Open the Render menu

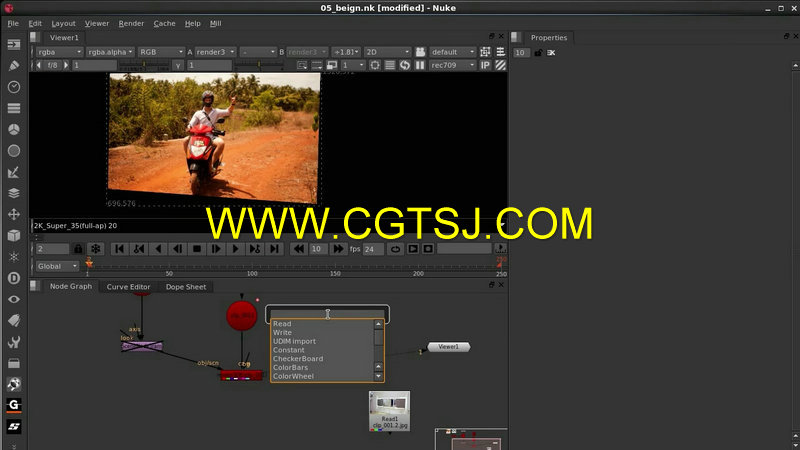coord(131,23)
